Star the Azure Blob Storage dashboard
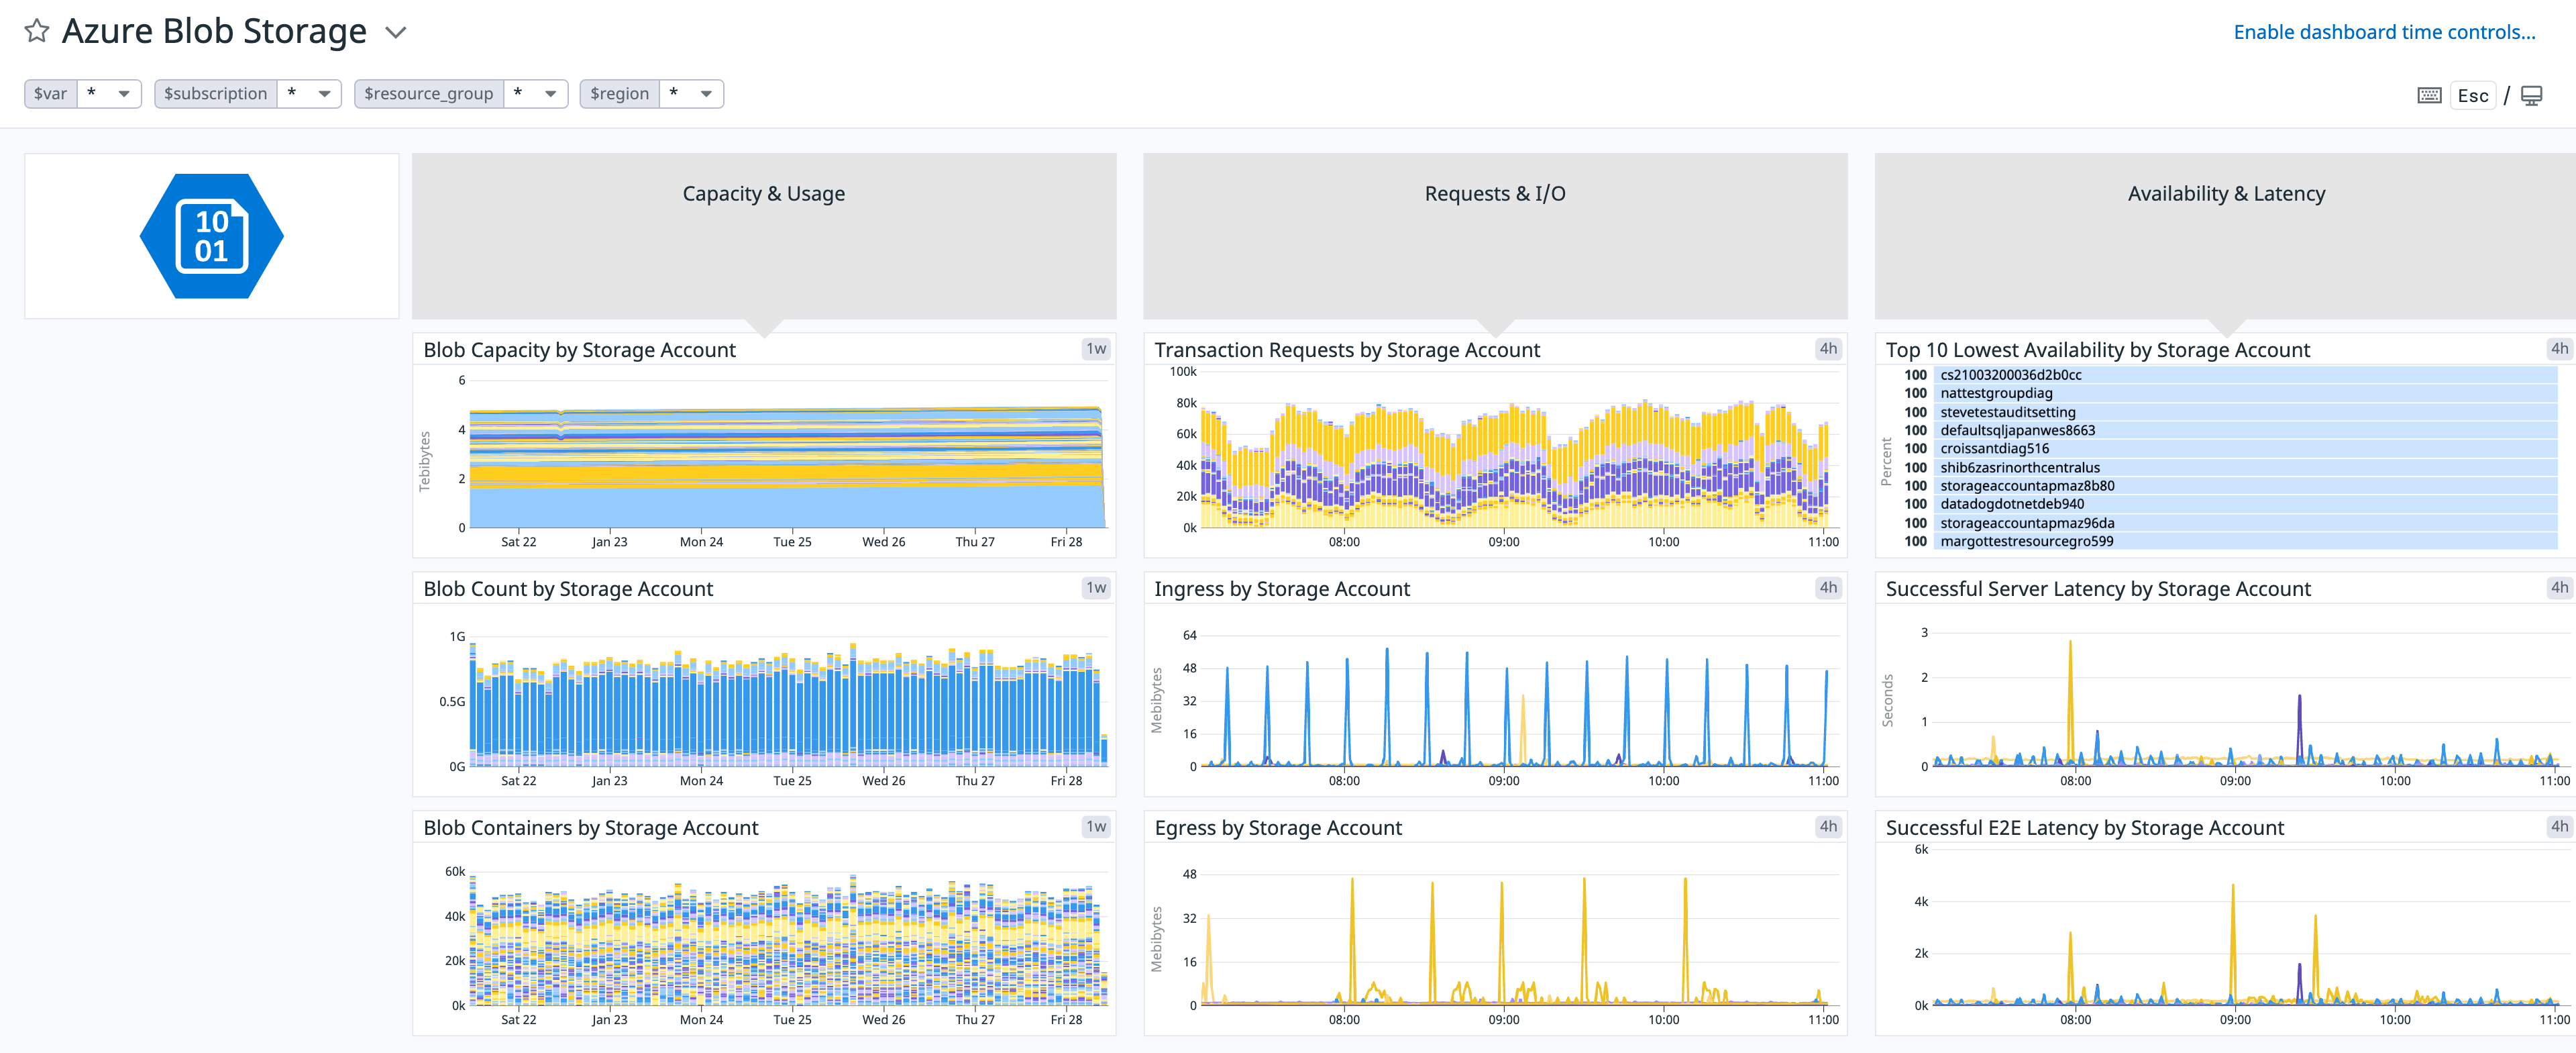The height and width of the screenshot is (1053, 2576). 36,30
